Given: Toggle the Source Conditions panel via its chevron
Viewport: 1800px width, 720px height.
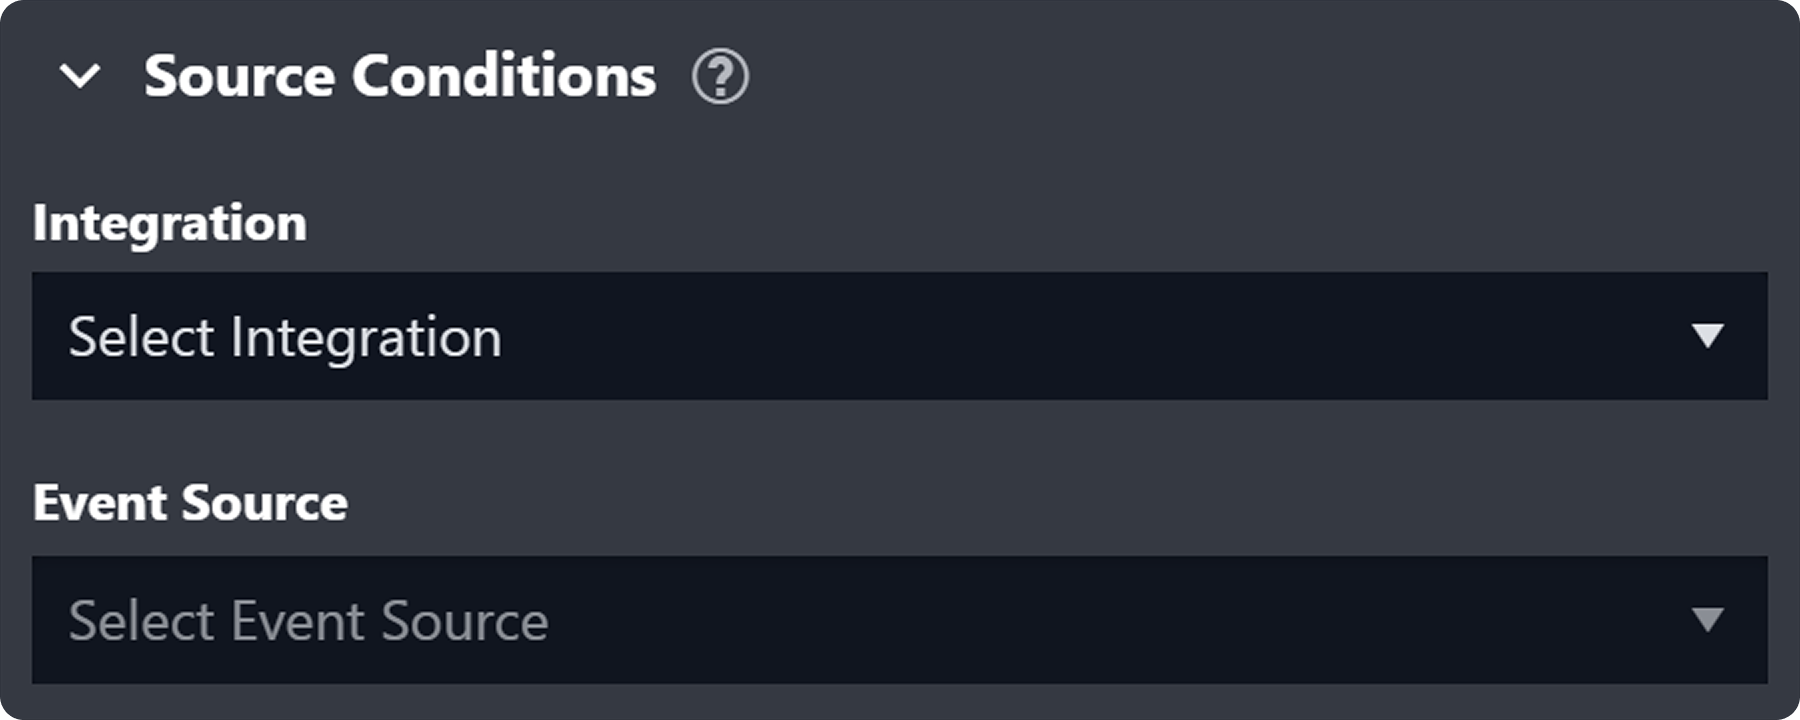Looking at the screenshot, I should tap(80, 76).
